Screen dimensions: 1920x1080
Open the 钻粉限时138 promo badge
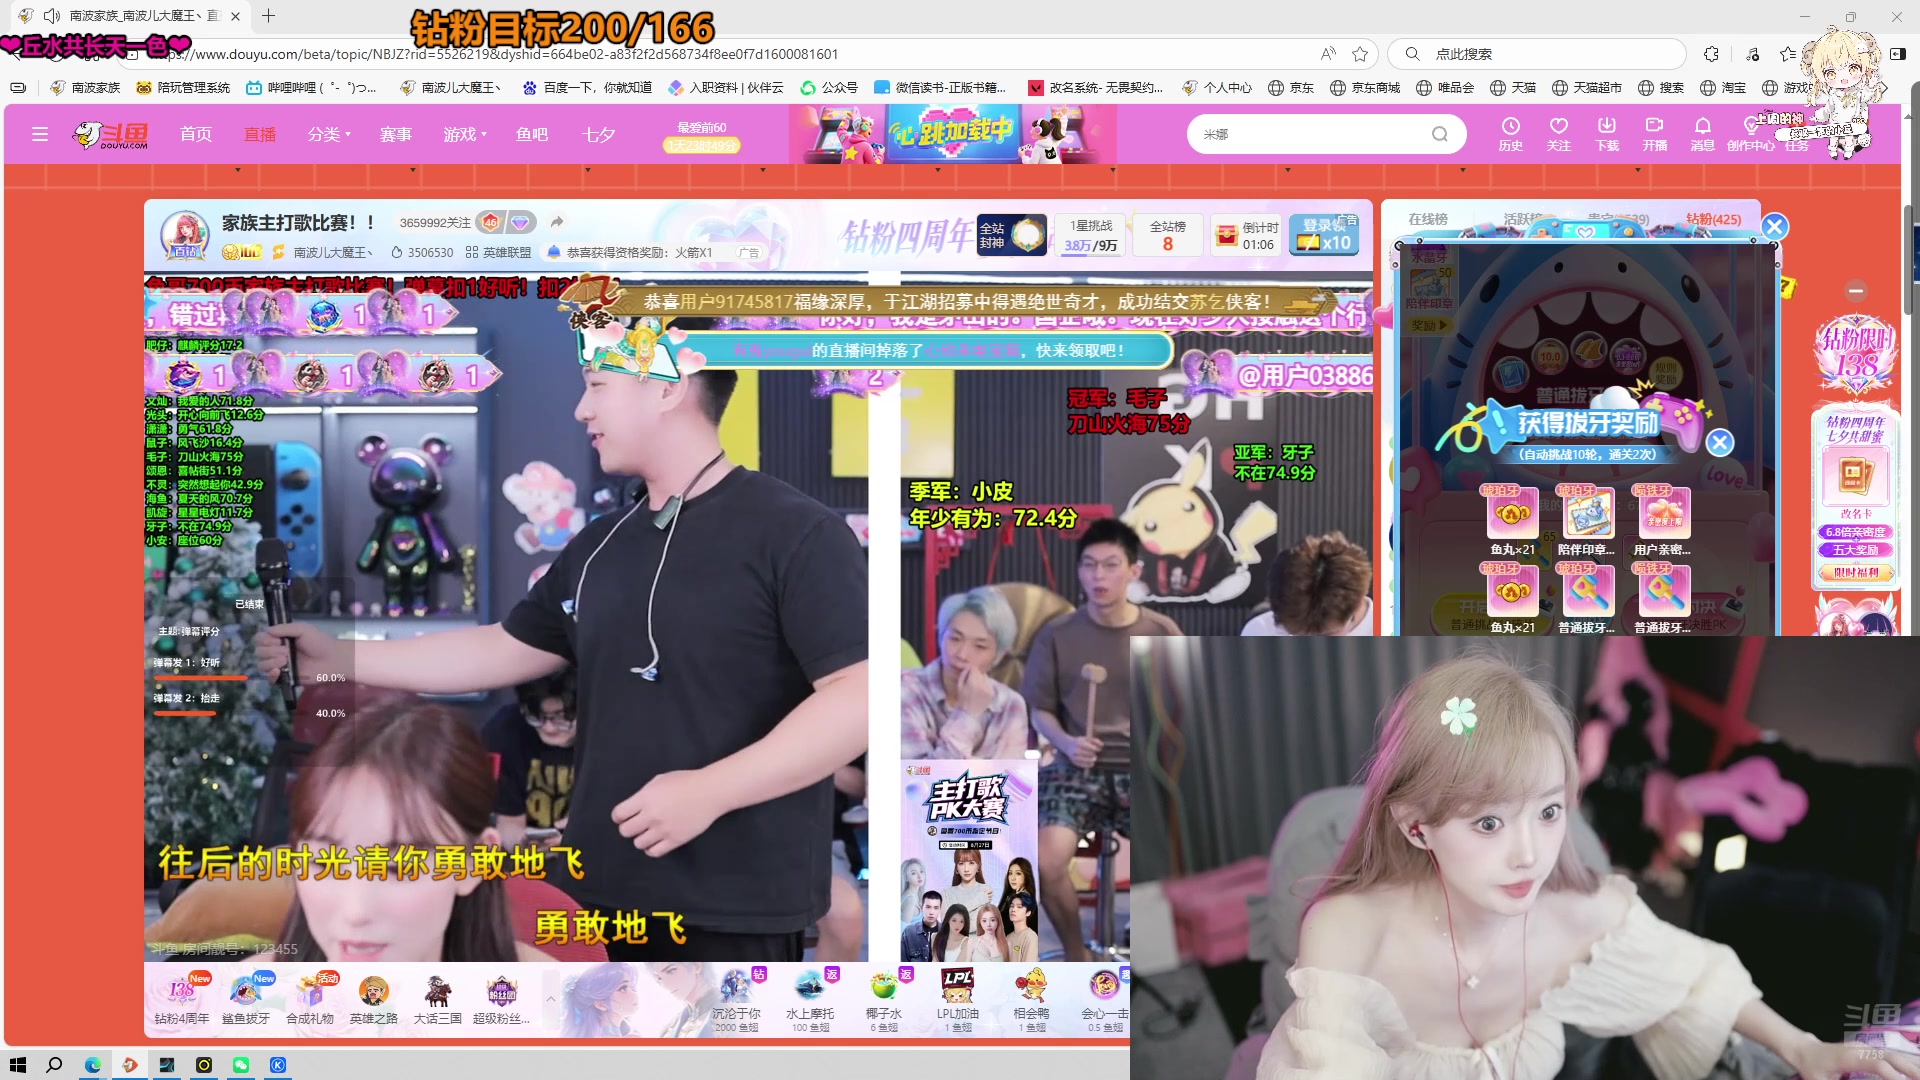tap(1856, 355)
